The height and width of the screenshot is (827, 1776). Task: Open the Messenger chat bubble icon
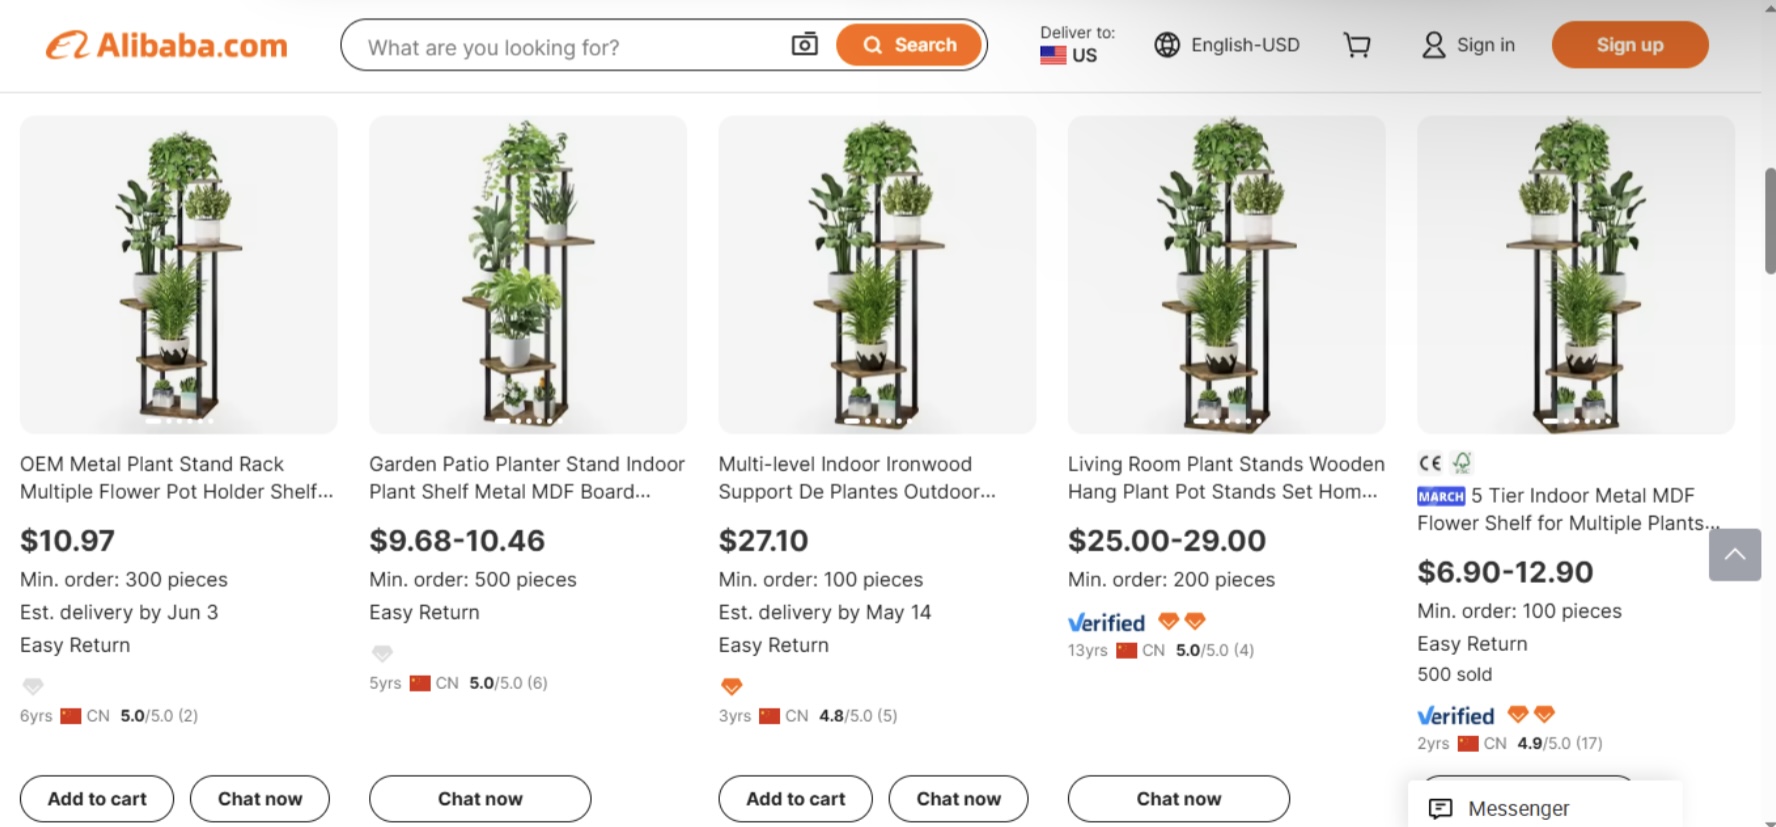click(x=1440, y=807)
